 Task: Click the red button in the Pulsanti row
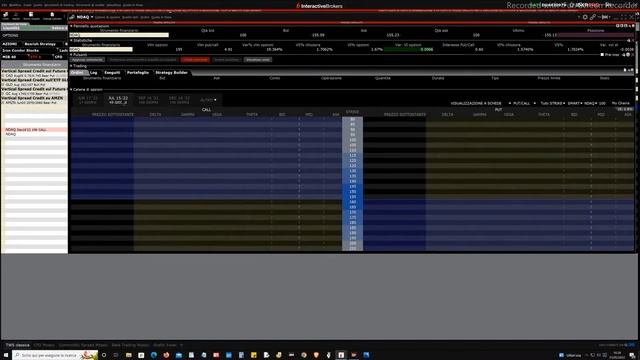pyautogui.click(x=195, y=60)
